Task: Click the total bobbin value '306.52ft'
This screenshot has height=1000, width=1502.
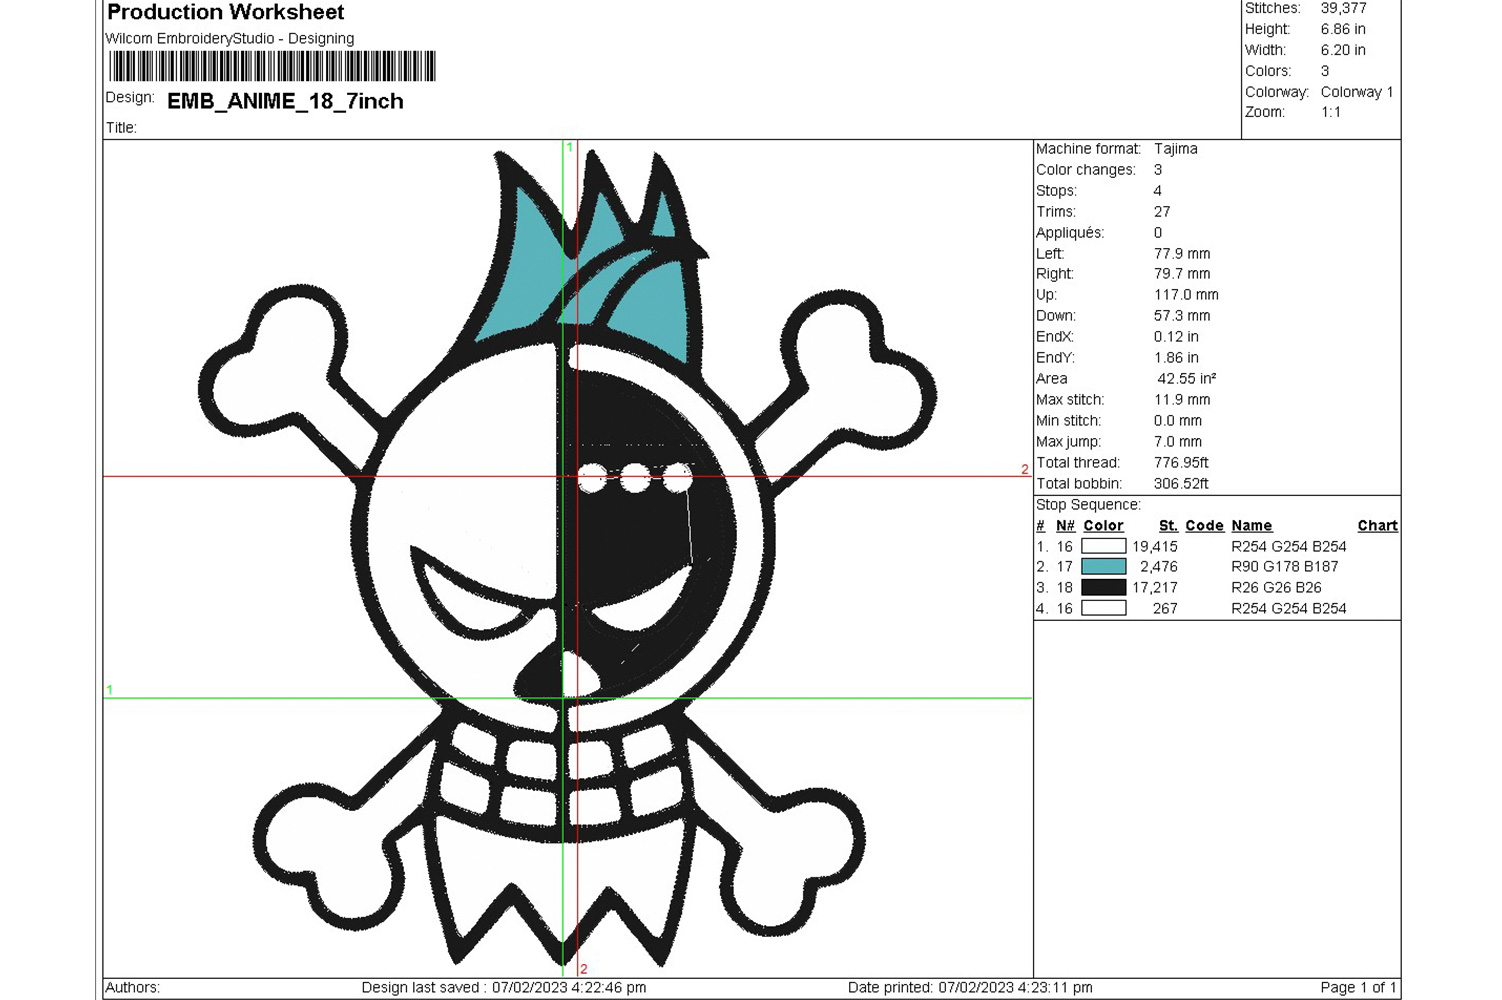Action: (1181, 484)
